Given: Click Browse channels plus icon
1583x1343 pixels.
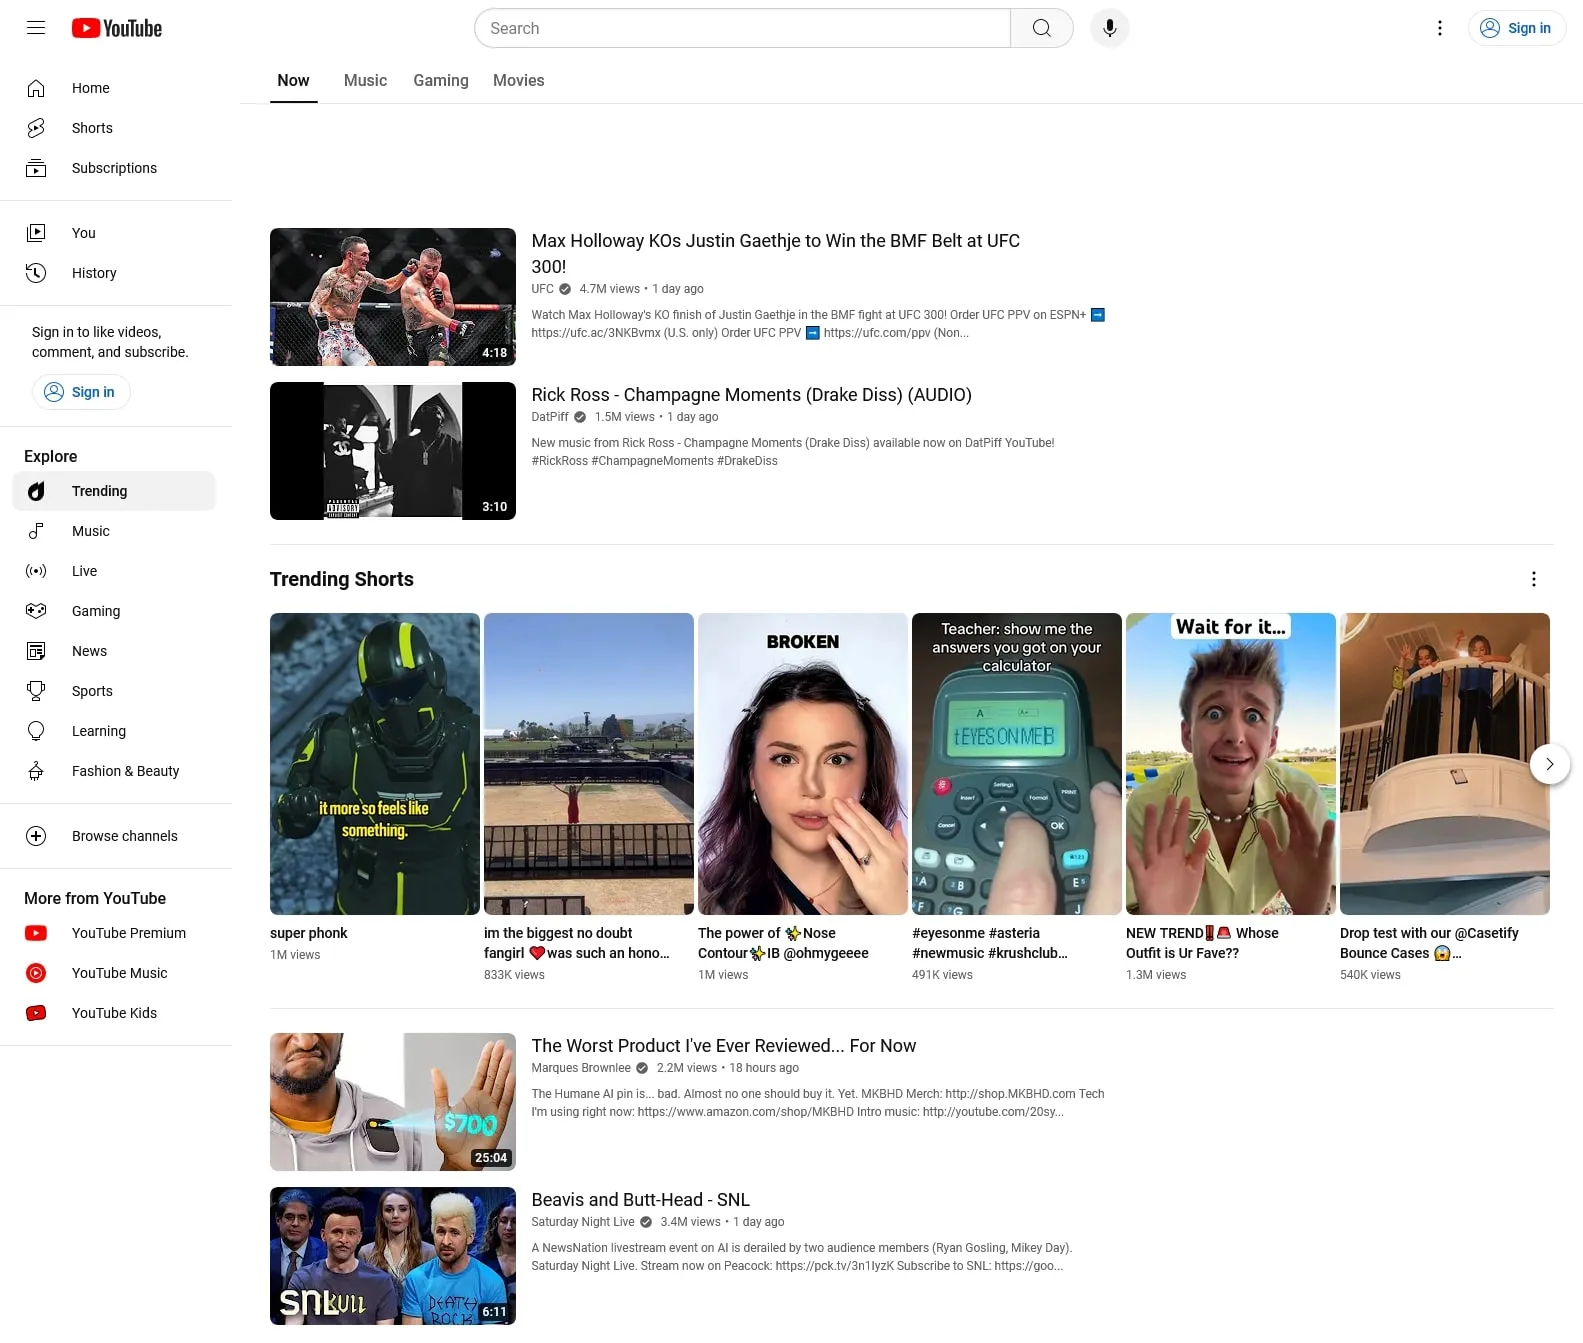Looking at the screenshot, I should 36,836.
